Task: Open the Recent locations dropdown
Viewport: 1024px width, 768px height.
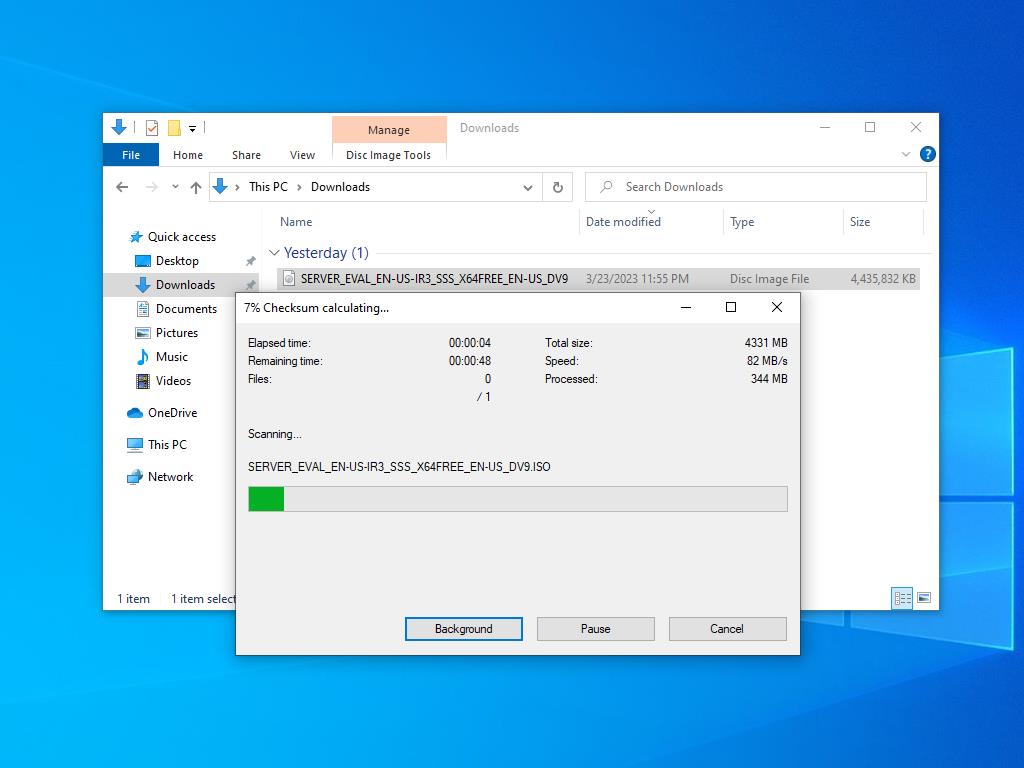Action: pos(175,187)
